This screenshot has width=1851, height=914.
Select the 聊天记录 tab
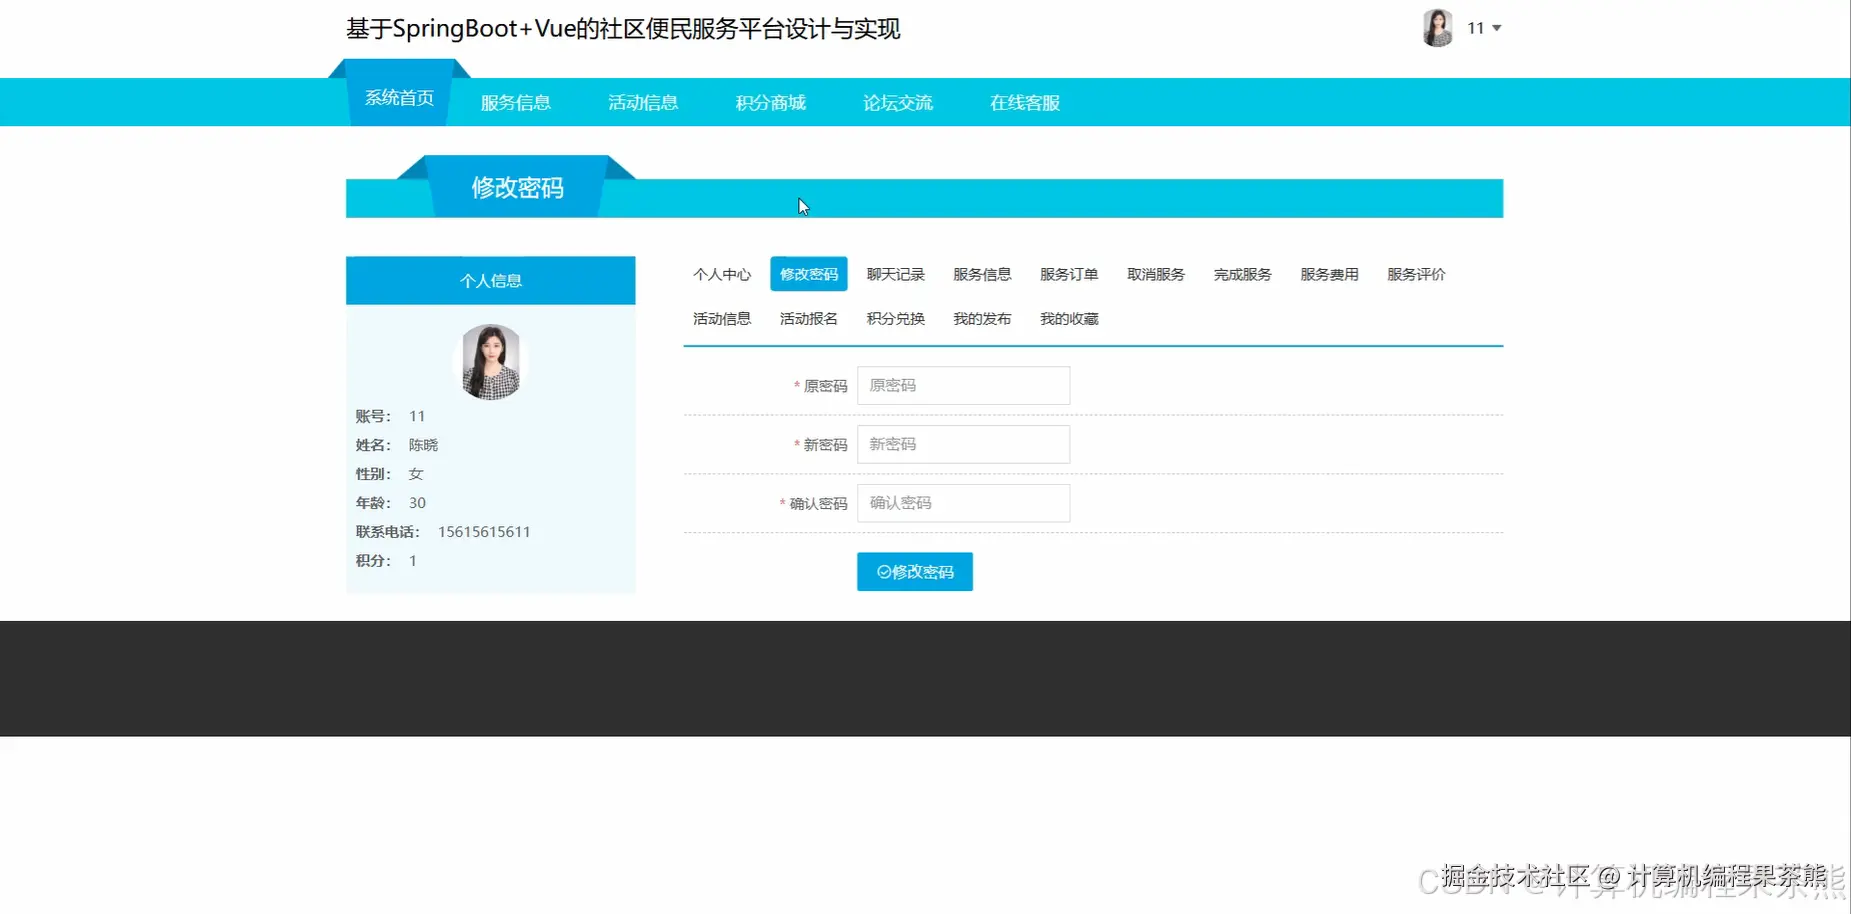click(x=895, y=273)
